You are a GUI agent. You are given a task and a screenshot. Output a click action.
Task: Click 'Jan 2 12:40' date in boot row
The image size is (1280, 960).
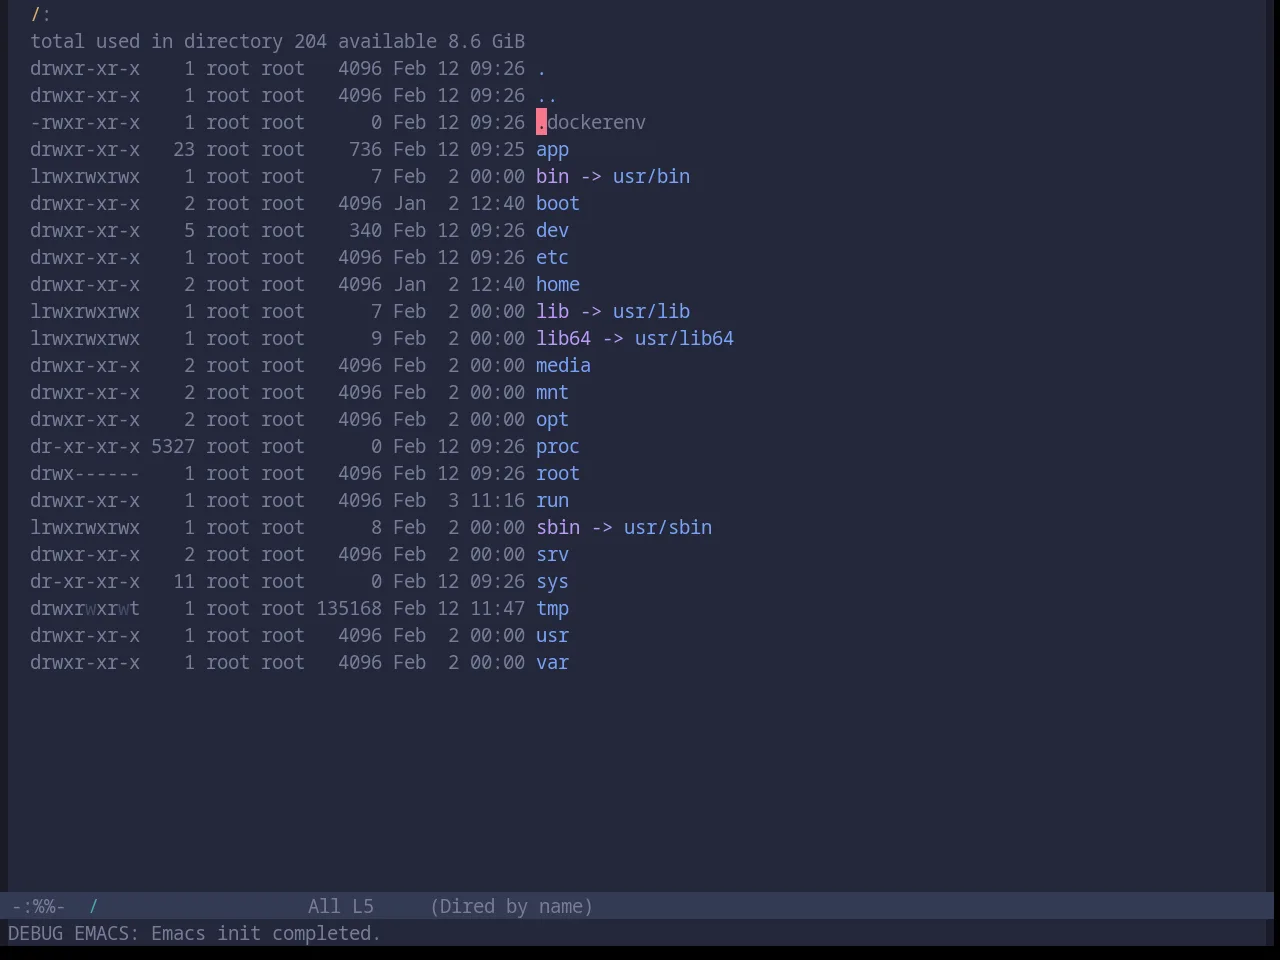[x=459, y=203]
